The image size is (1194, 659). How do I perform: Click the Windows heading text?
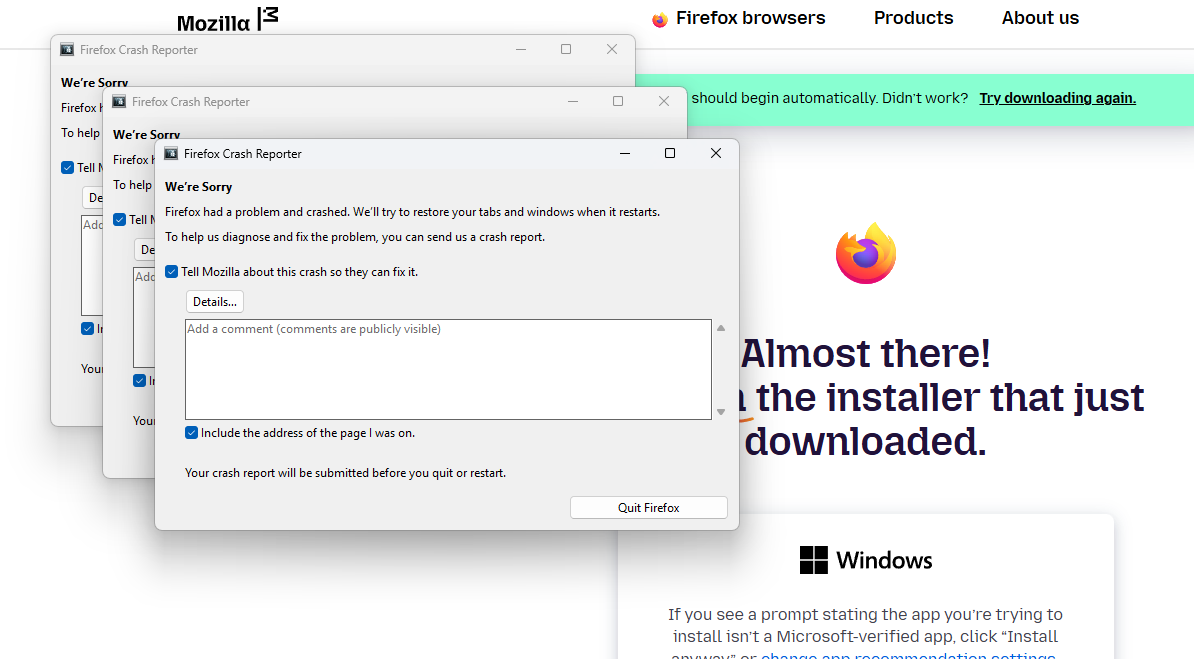884,561
